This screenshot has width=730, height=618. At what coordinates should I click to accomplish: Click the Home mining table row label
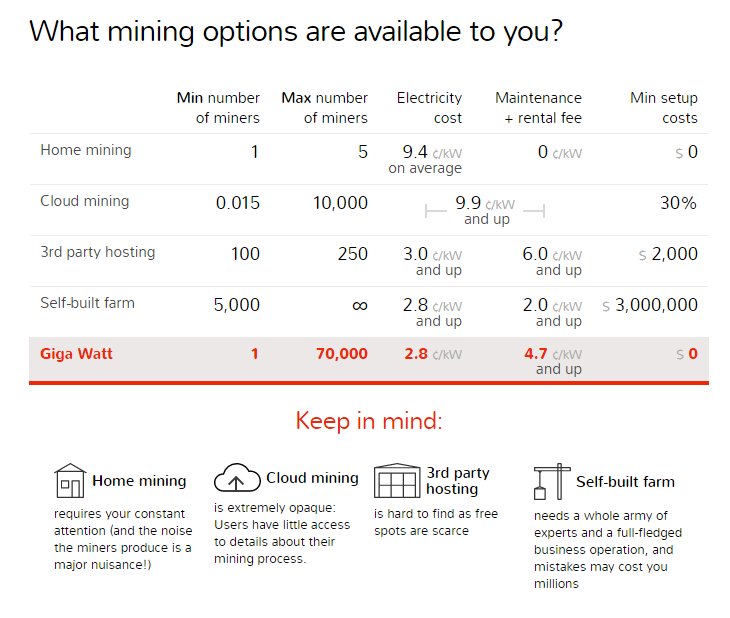[x=86, y=150]
